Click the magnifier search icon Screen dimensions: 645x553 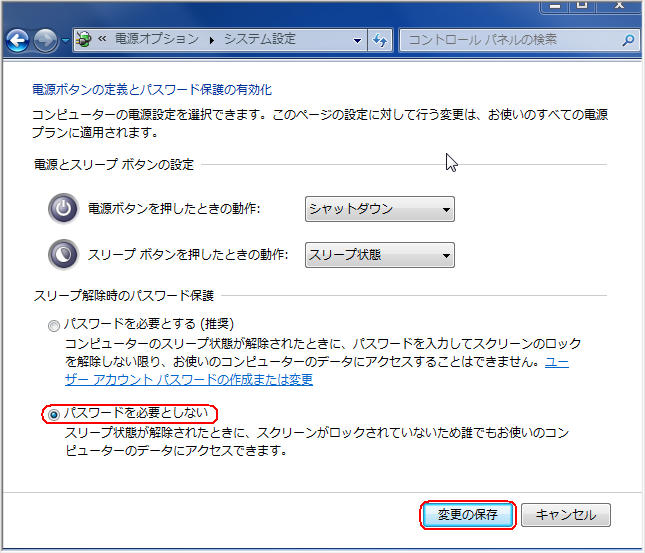628,40
